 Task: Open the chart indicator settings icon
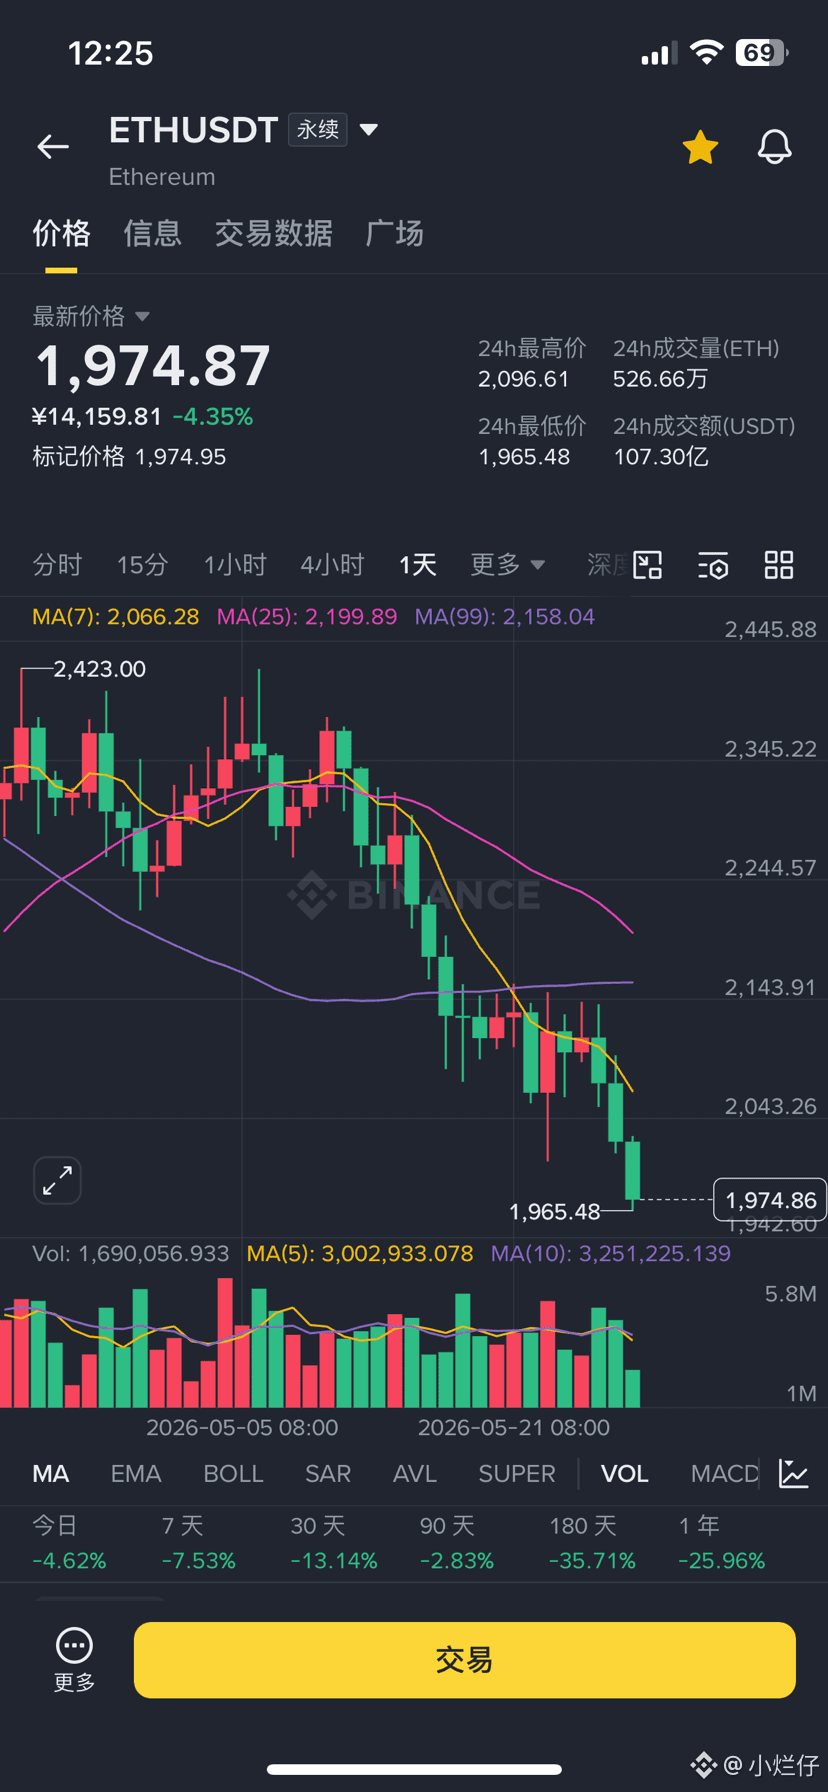point(713,565)
